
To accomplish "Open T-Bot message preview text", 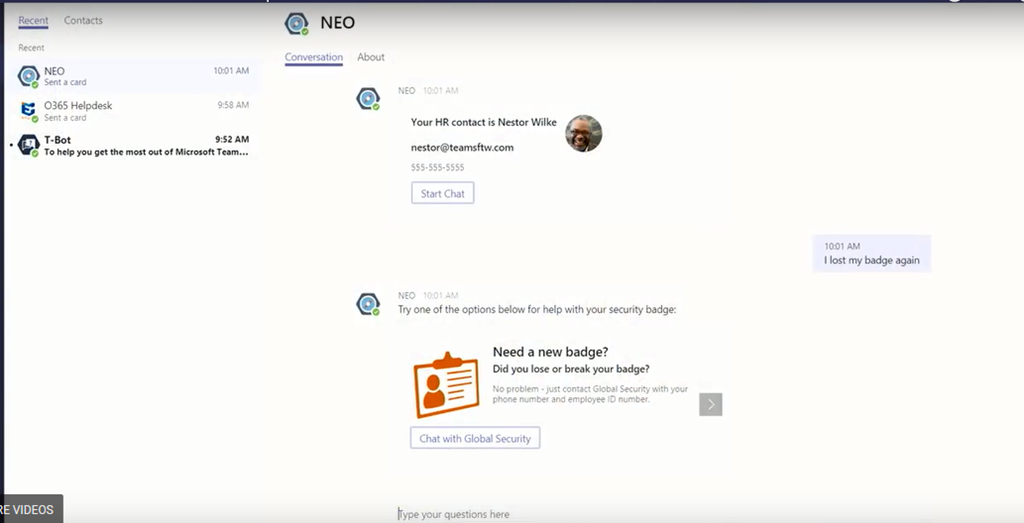I will [146, 152].
